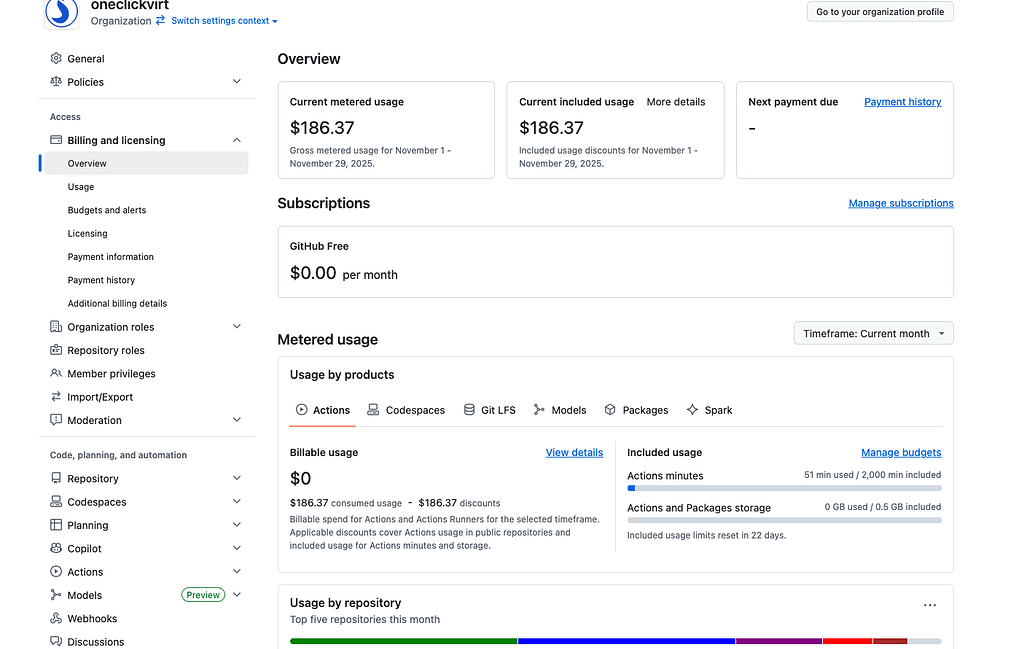Click the oneclickvirt organization avatar
This screenshot has width=1035, height=649.
pyautogui.click(x=61, y=13)
